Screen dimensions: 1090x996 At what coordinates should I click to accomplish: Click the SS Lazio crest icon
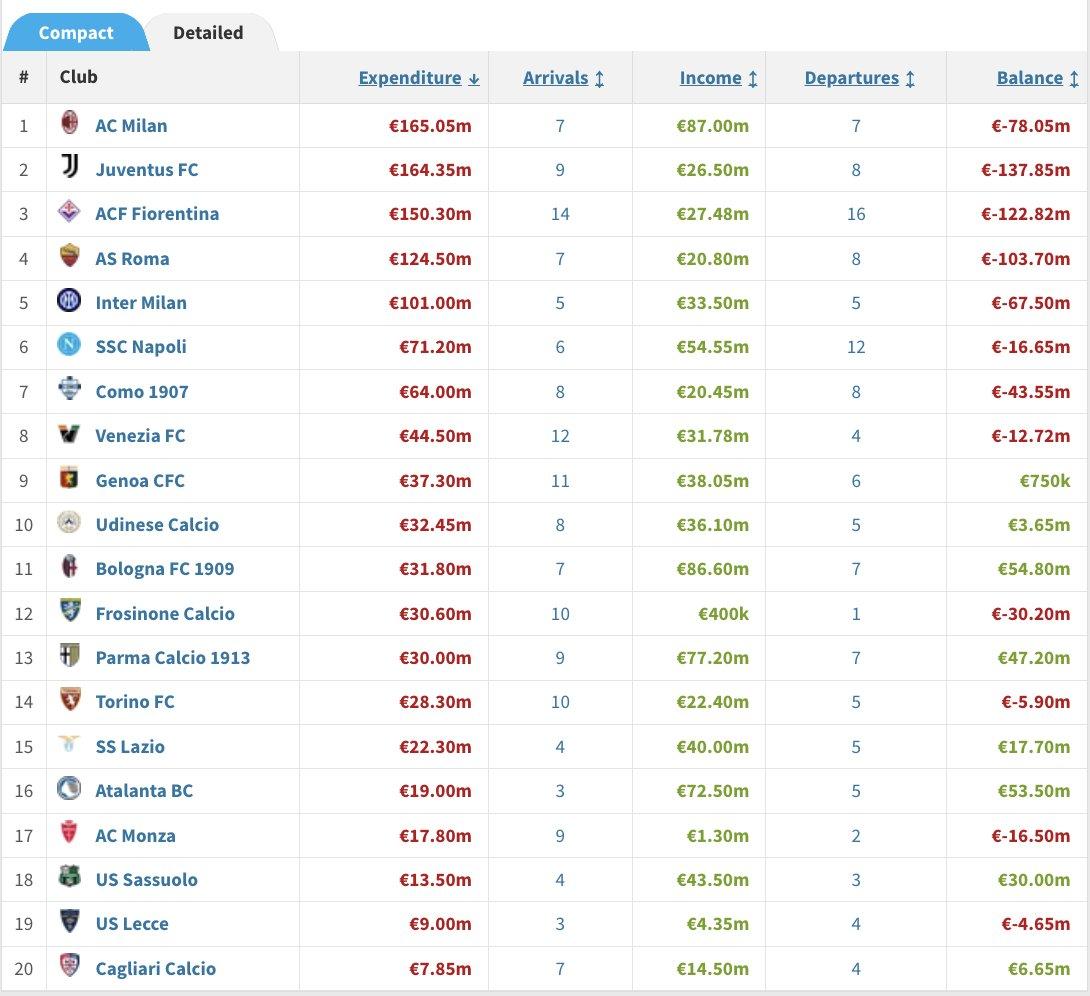click(69, 744)
